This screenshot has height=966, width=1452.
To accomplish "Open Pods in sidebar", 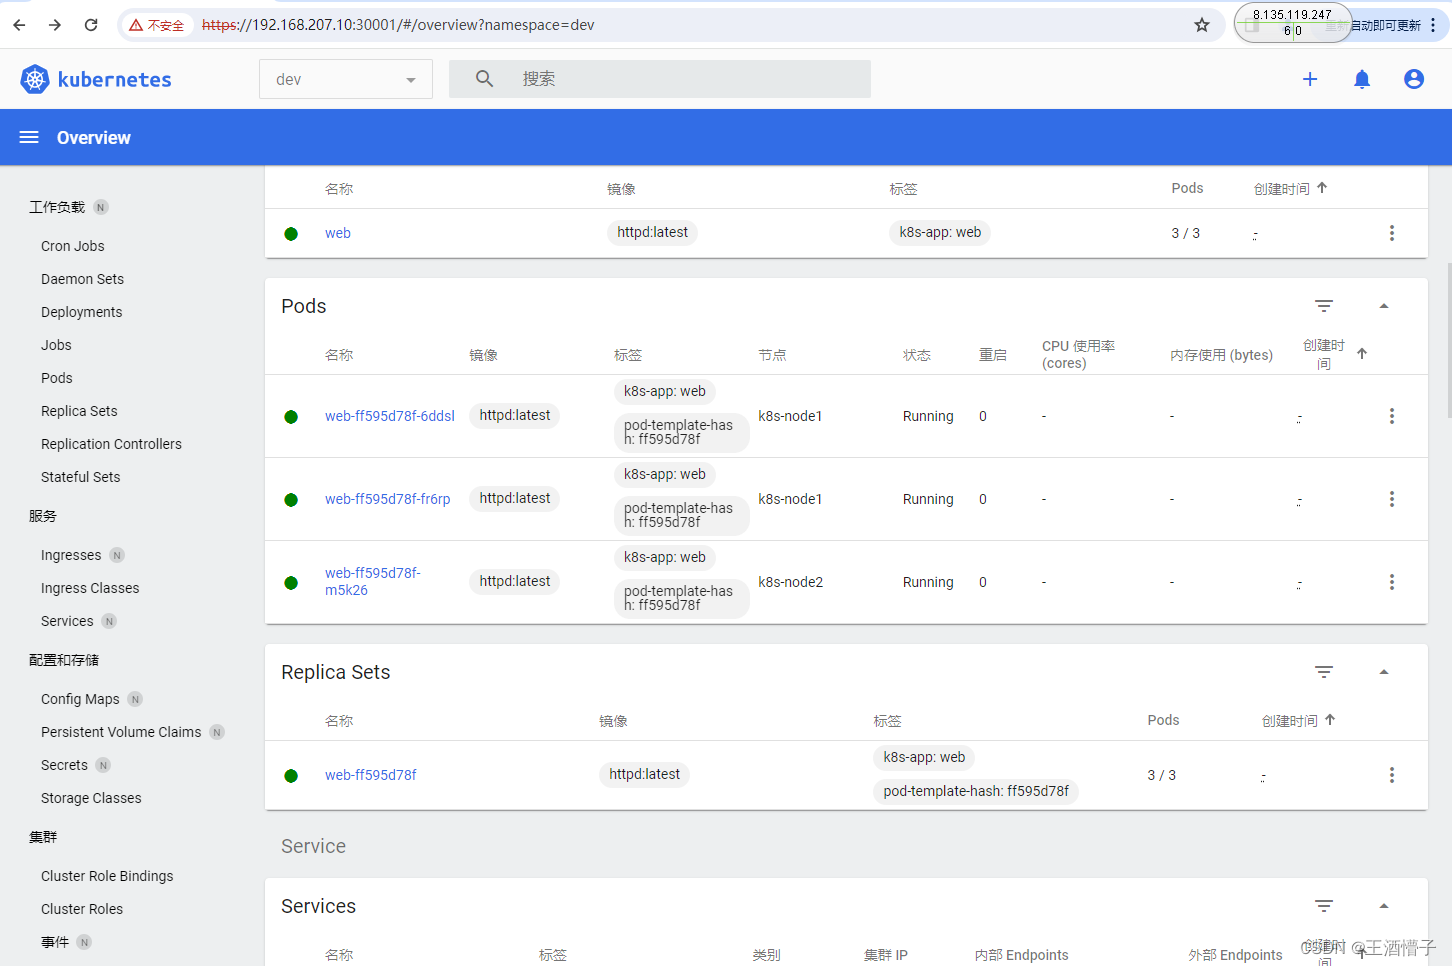I will [x=57, y=378].
